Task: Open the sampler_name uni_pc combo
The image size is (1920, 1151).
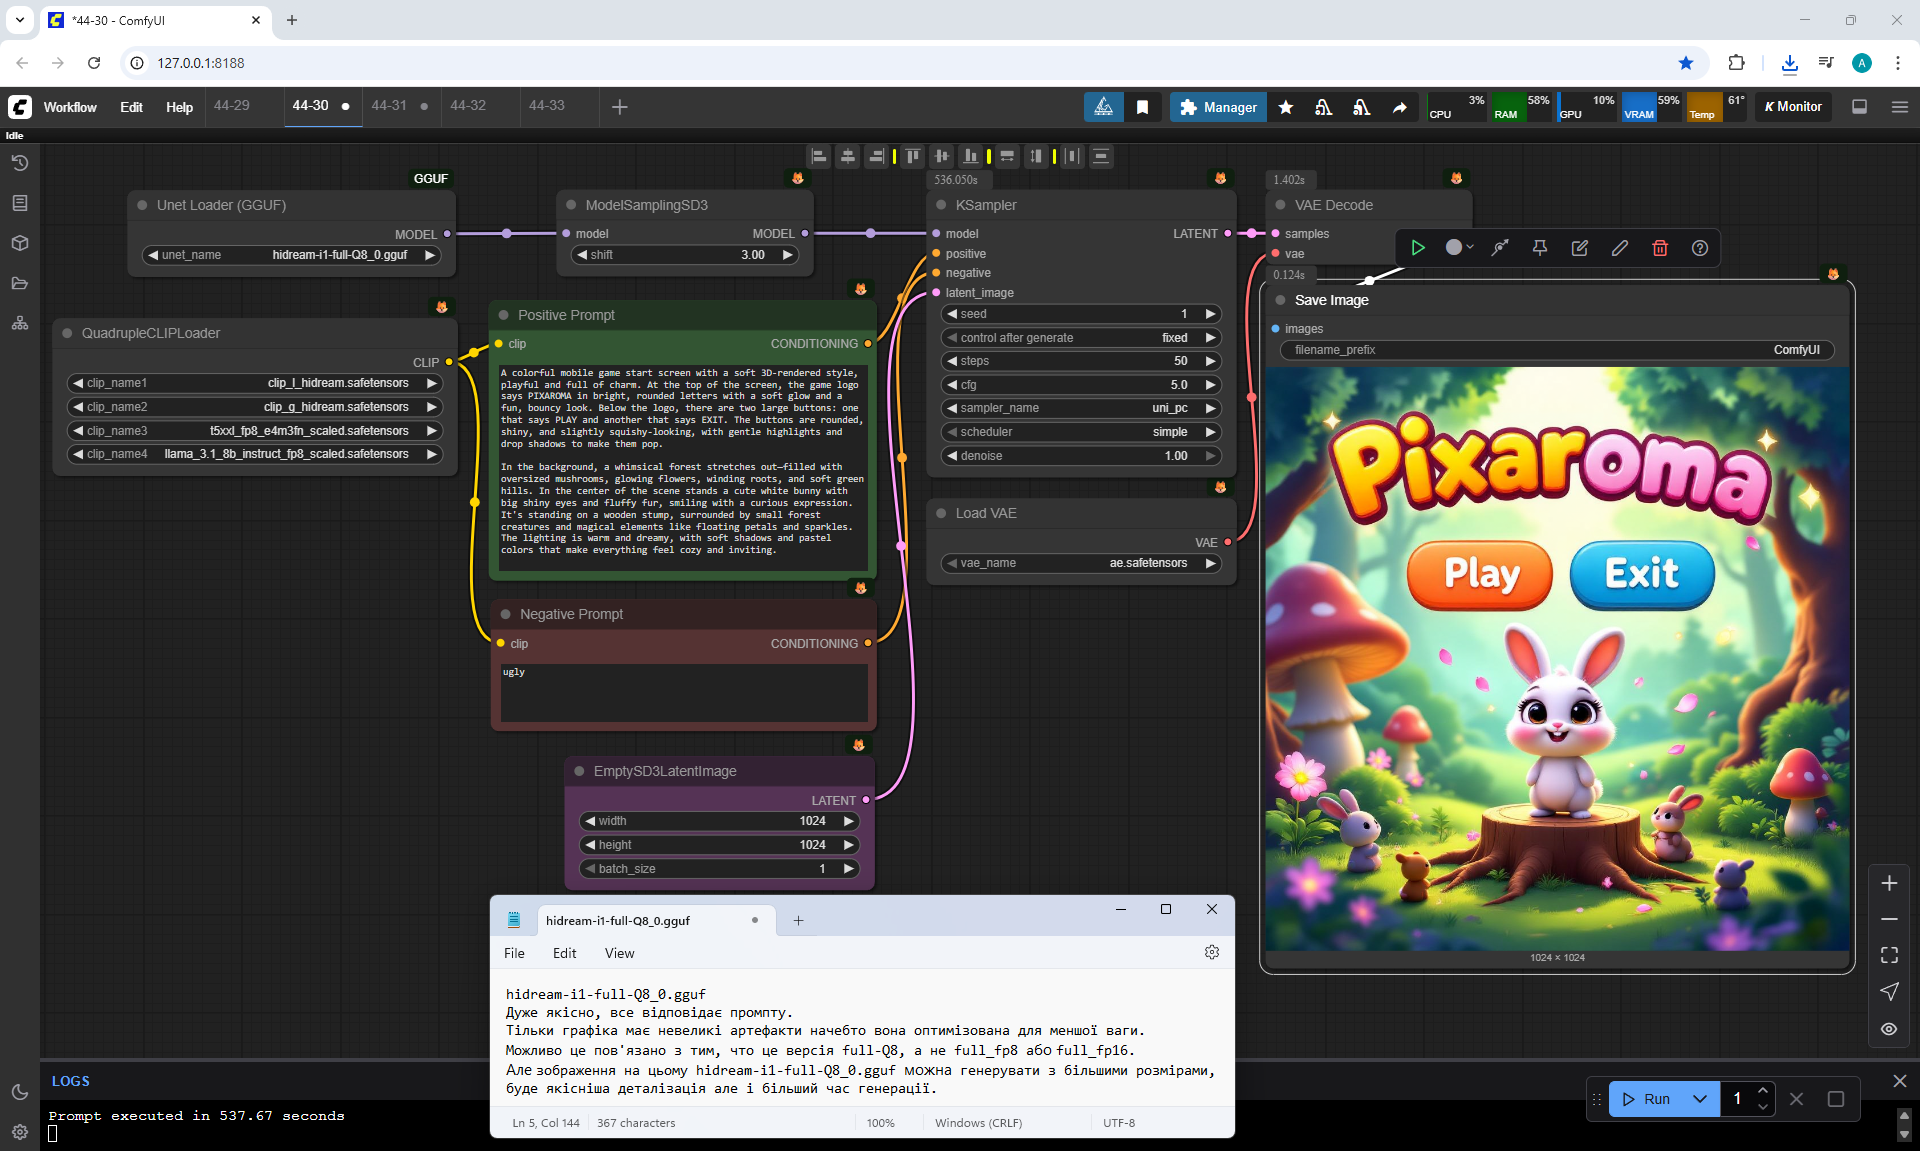Action: 1080,408
